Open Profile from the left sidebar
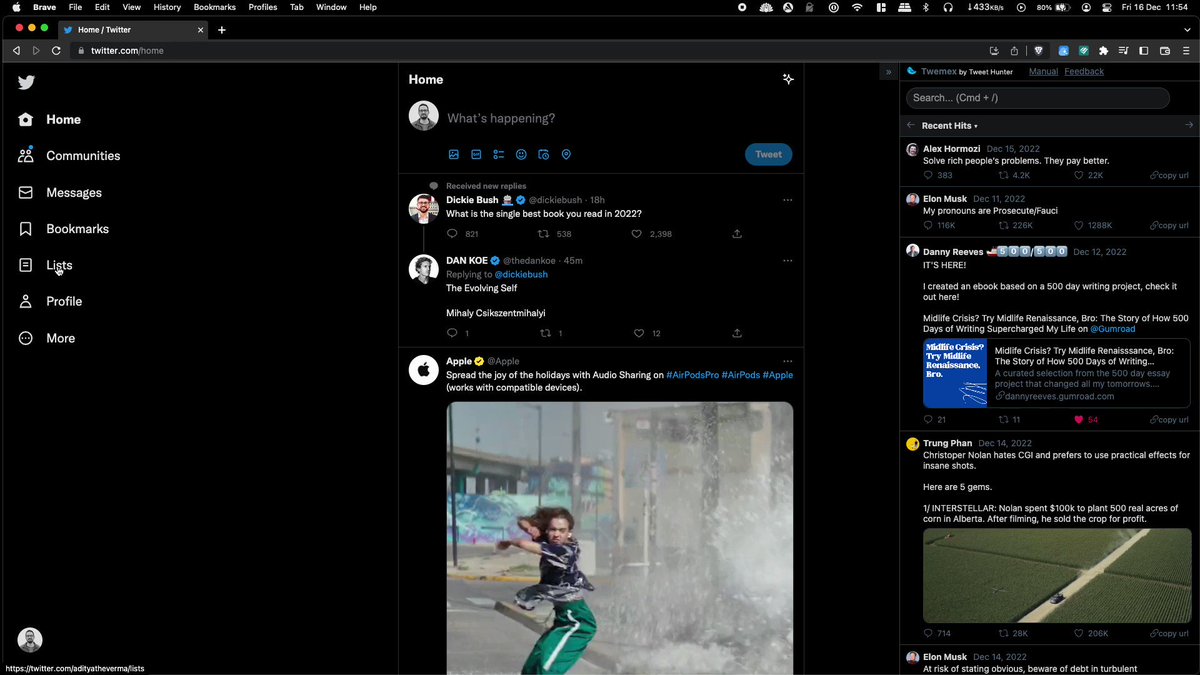 tap(50, 301)
